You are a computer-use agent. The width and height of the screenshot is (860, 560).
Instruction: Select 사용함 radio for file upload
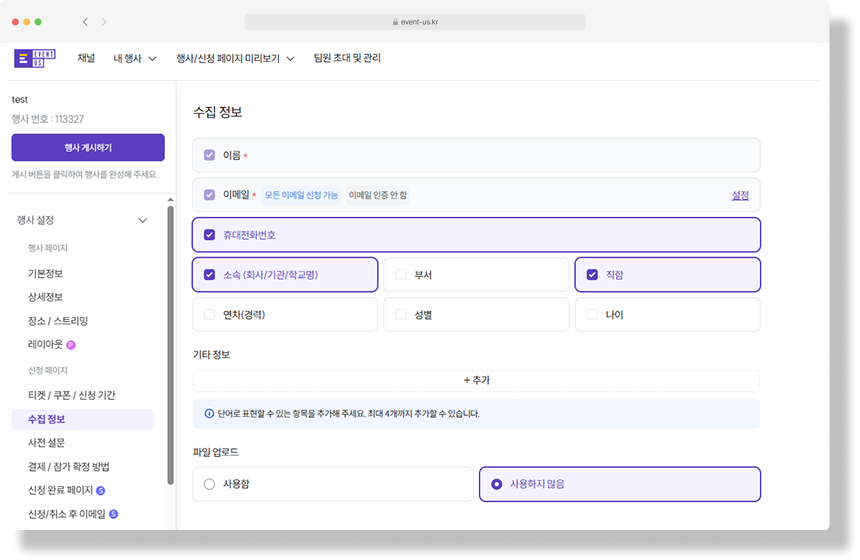[209, 484]
